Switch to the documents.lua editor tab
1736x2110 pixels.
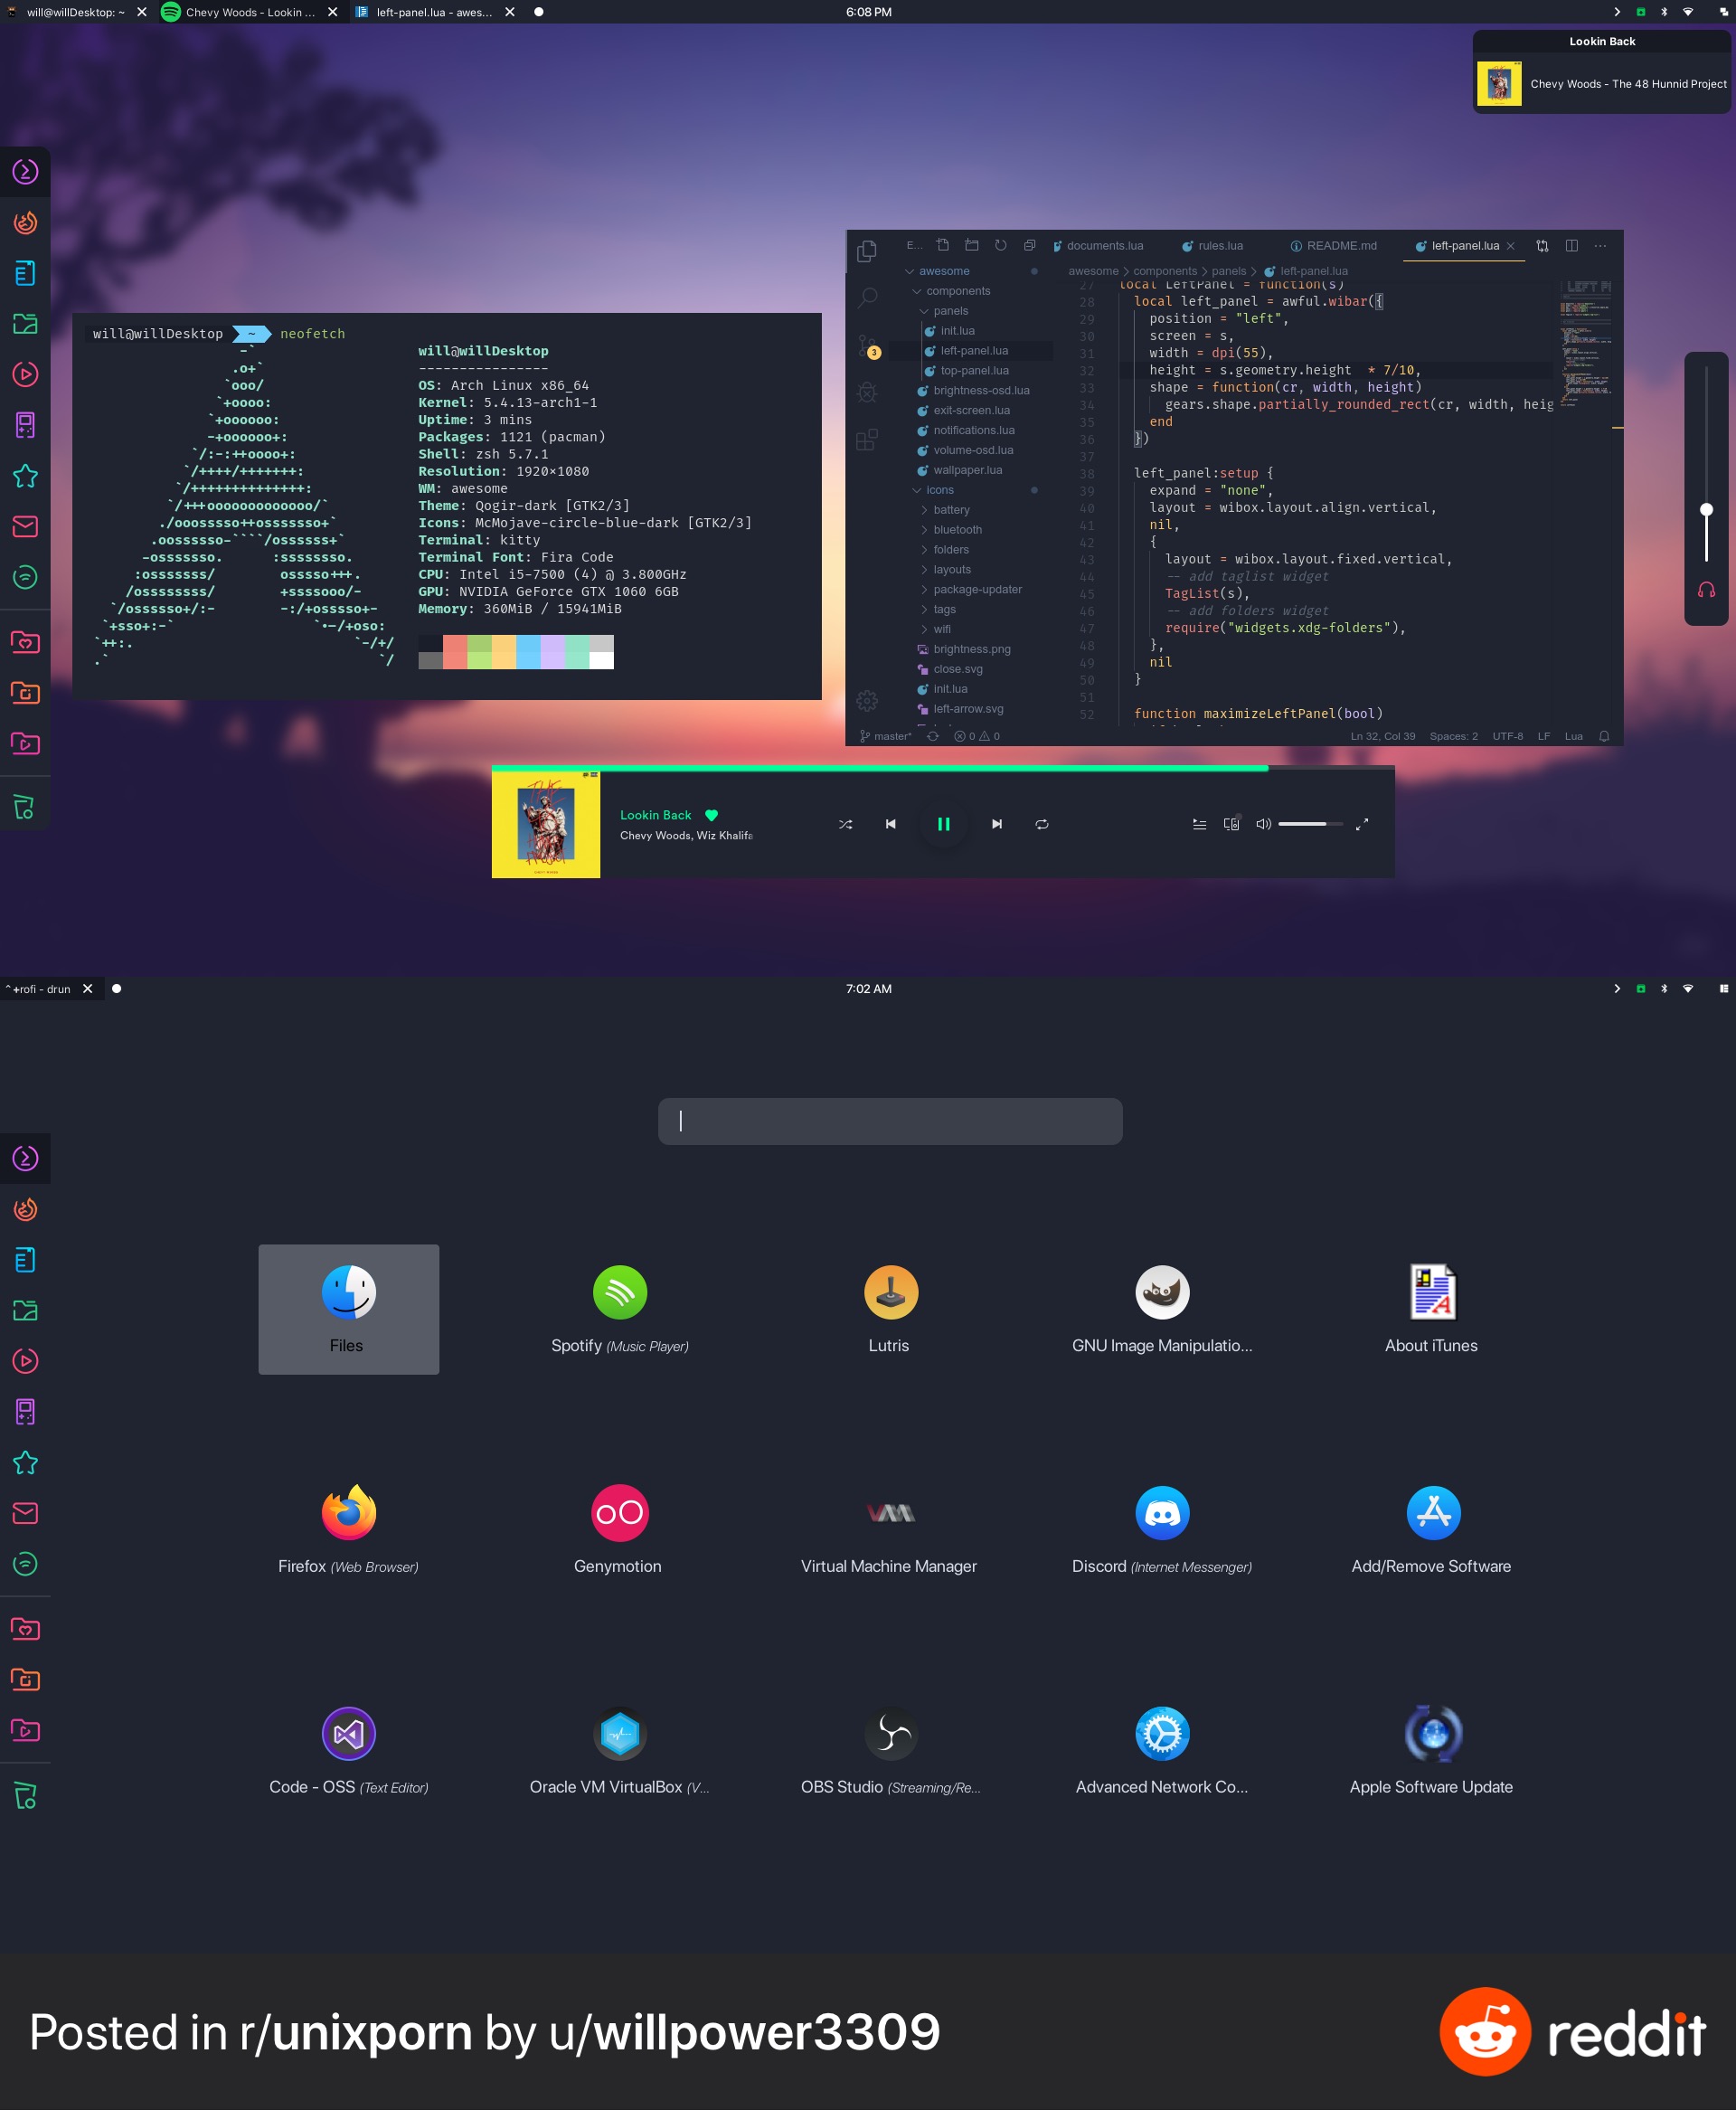[x=1097, y=246]
